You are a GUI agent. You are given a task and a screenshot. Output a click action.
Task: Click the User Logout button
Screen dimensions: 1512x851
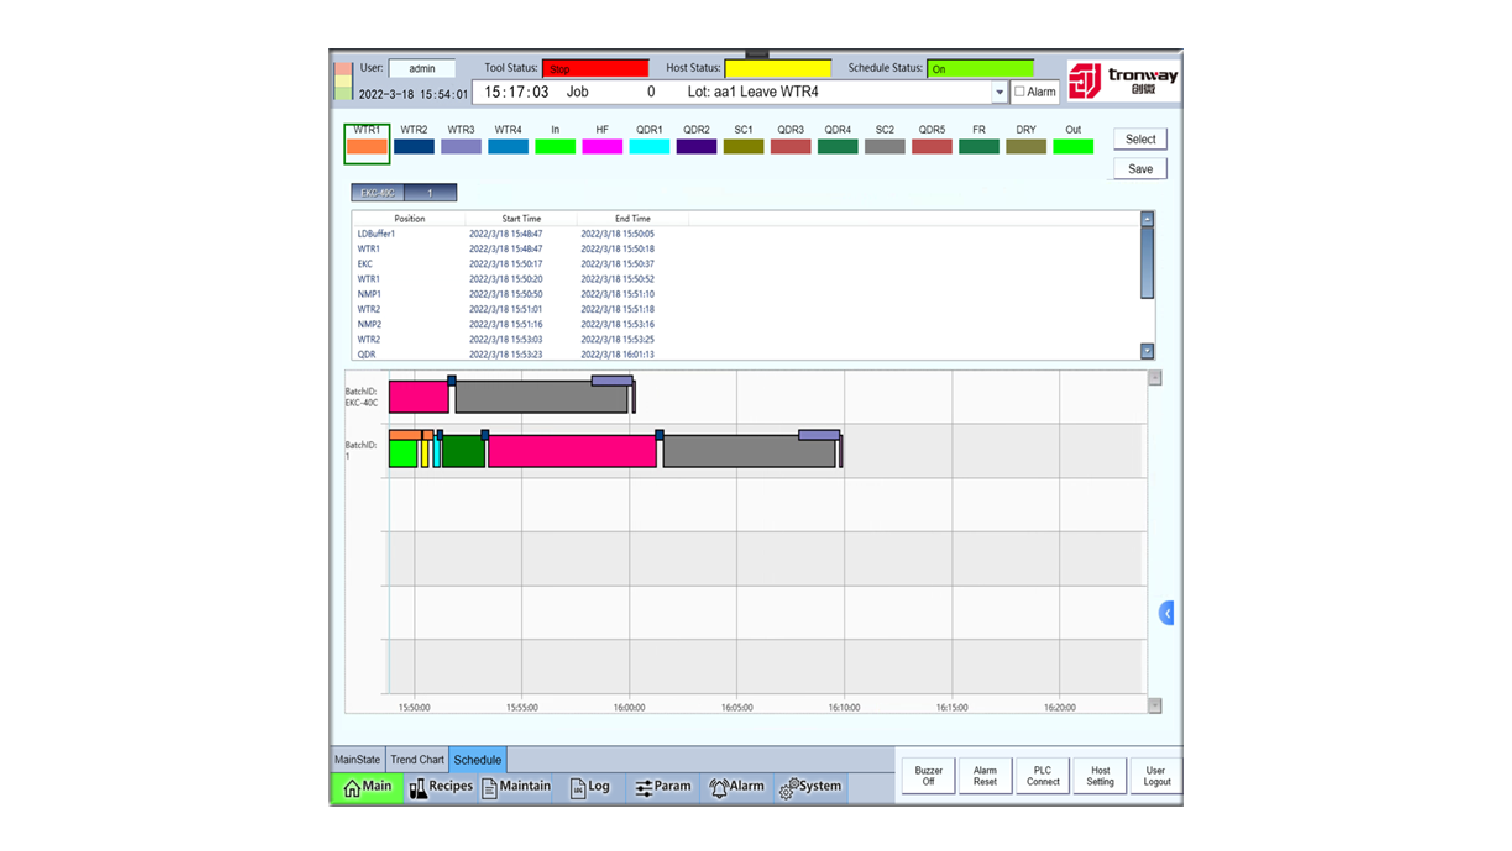tap(1157, 776)
